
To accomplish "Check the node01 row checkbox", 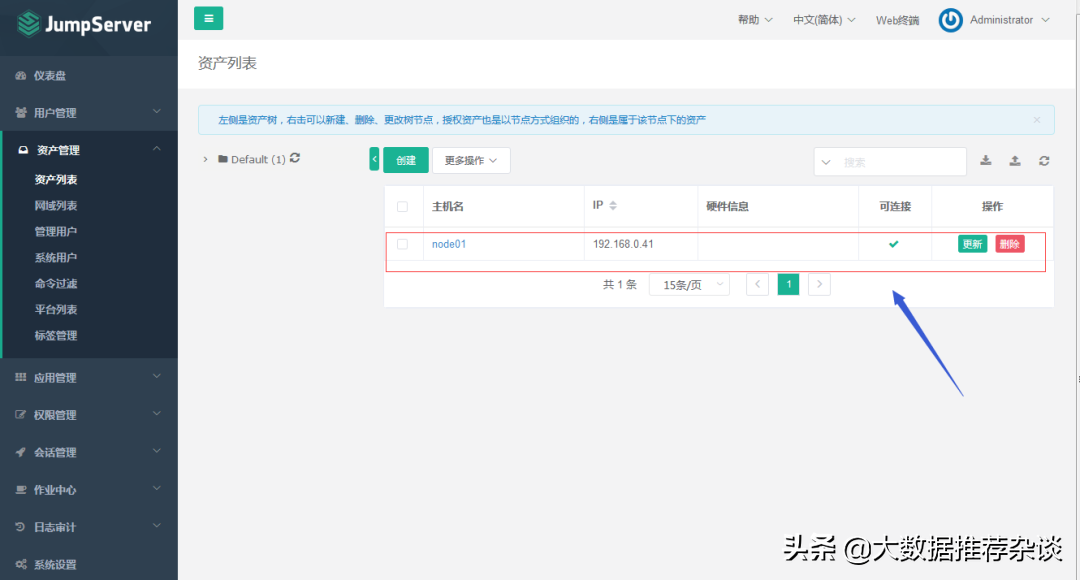I will click(403, 244).
